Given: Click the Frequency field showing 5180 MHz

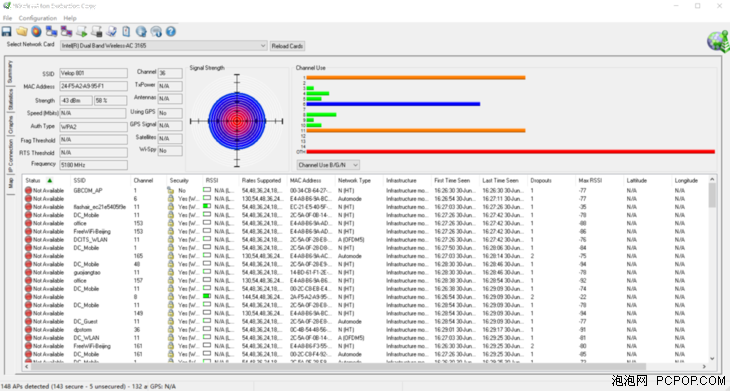Looking at the screenshot, I should (94, 165).
